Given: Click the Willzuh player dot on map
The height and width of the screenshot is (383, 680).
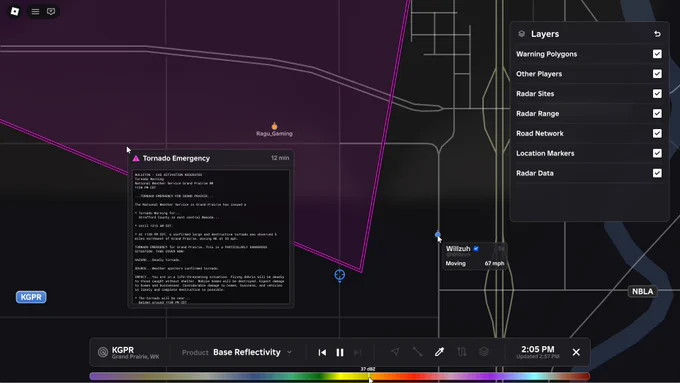Looking at the screenshot, I should pyautogui.click(x=438, y=235).
